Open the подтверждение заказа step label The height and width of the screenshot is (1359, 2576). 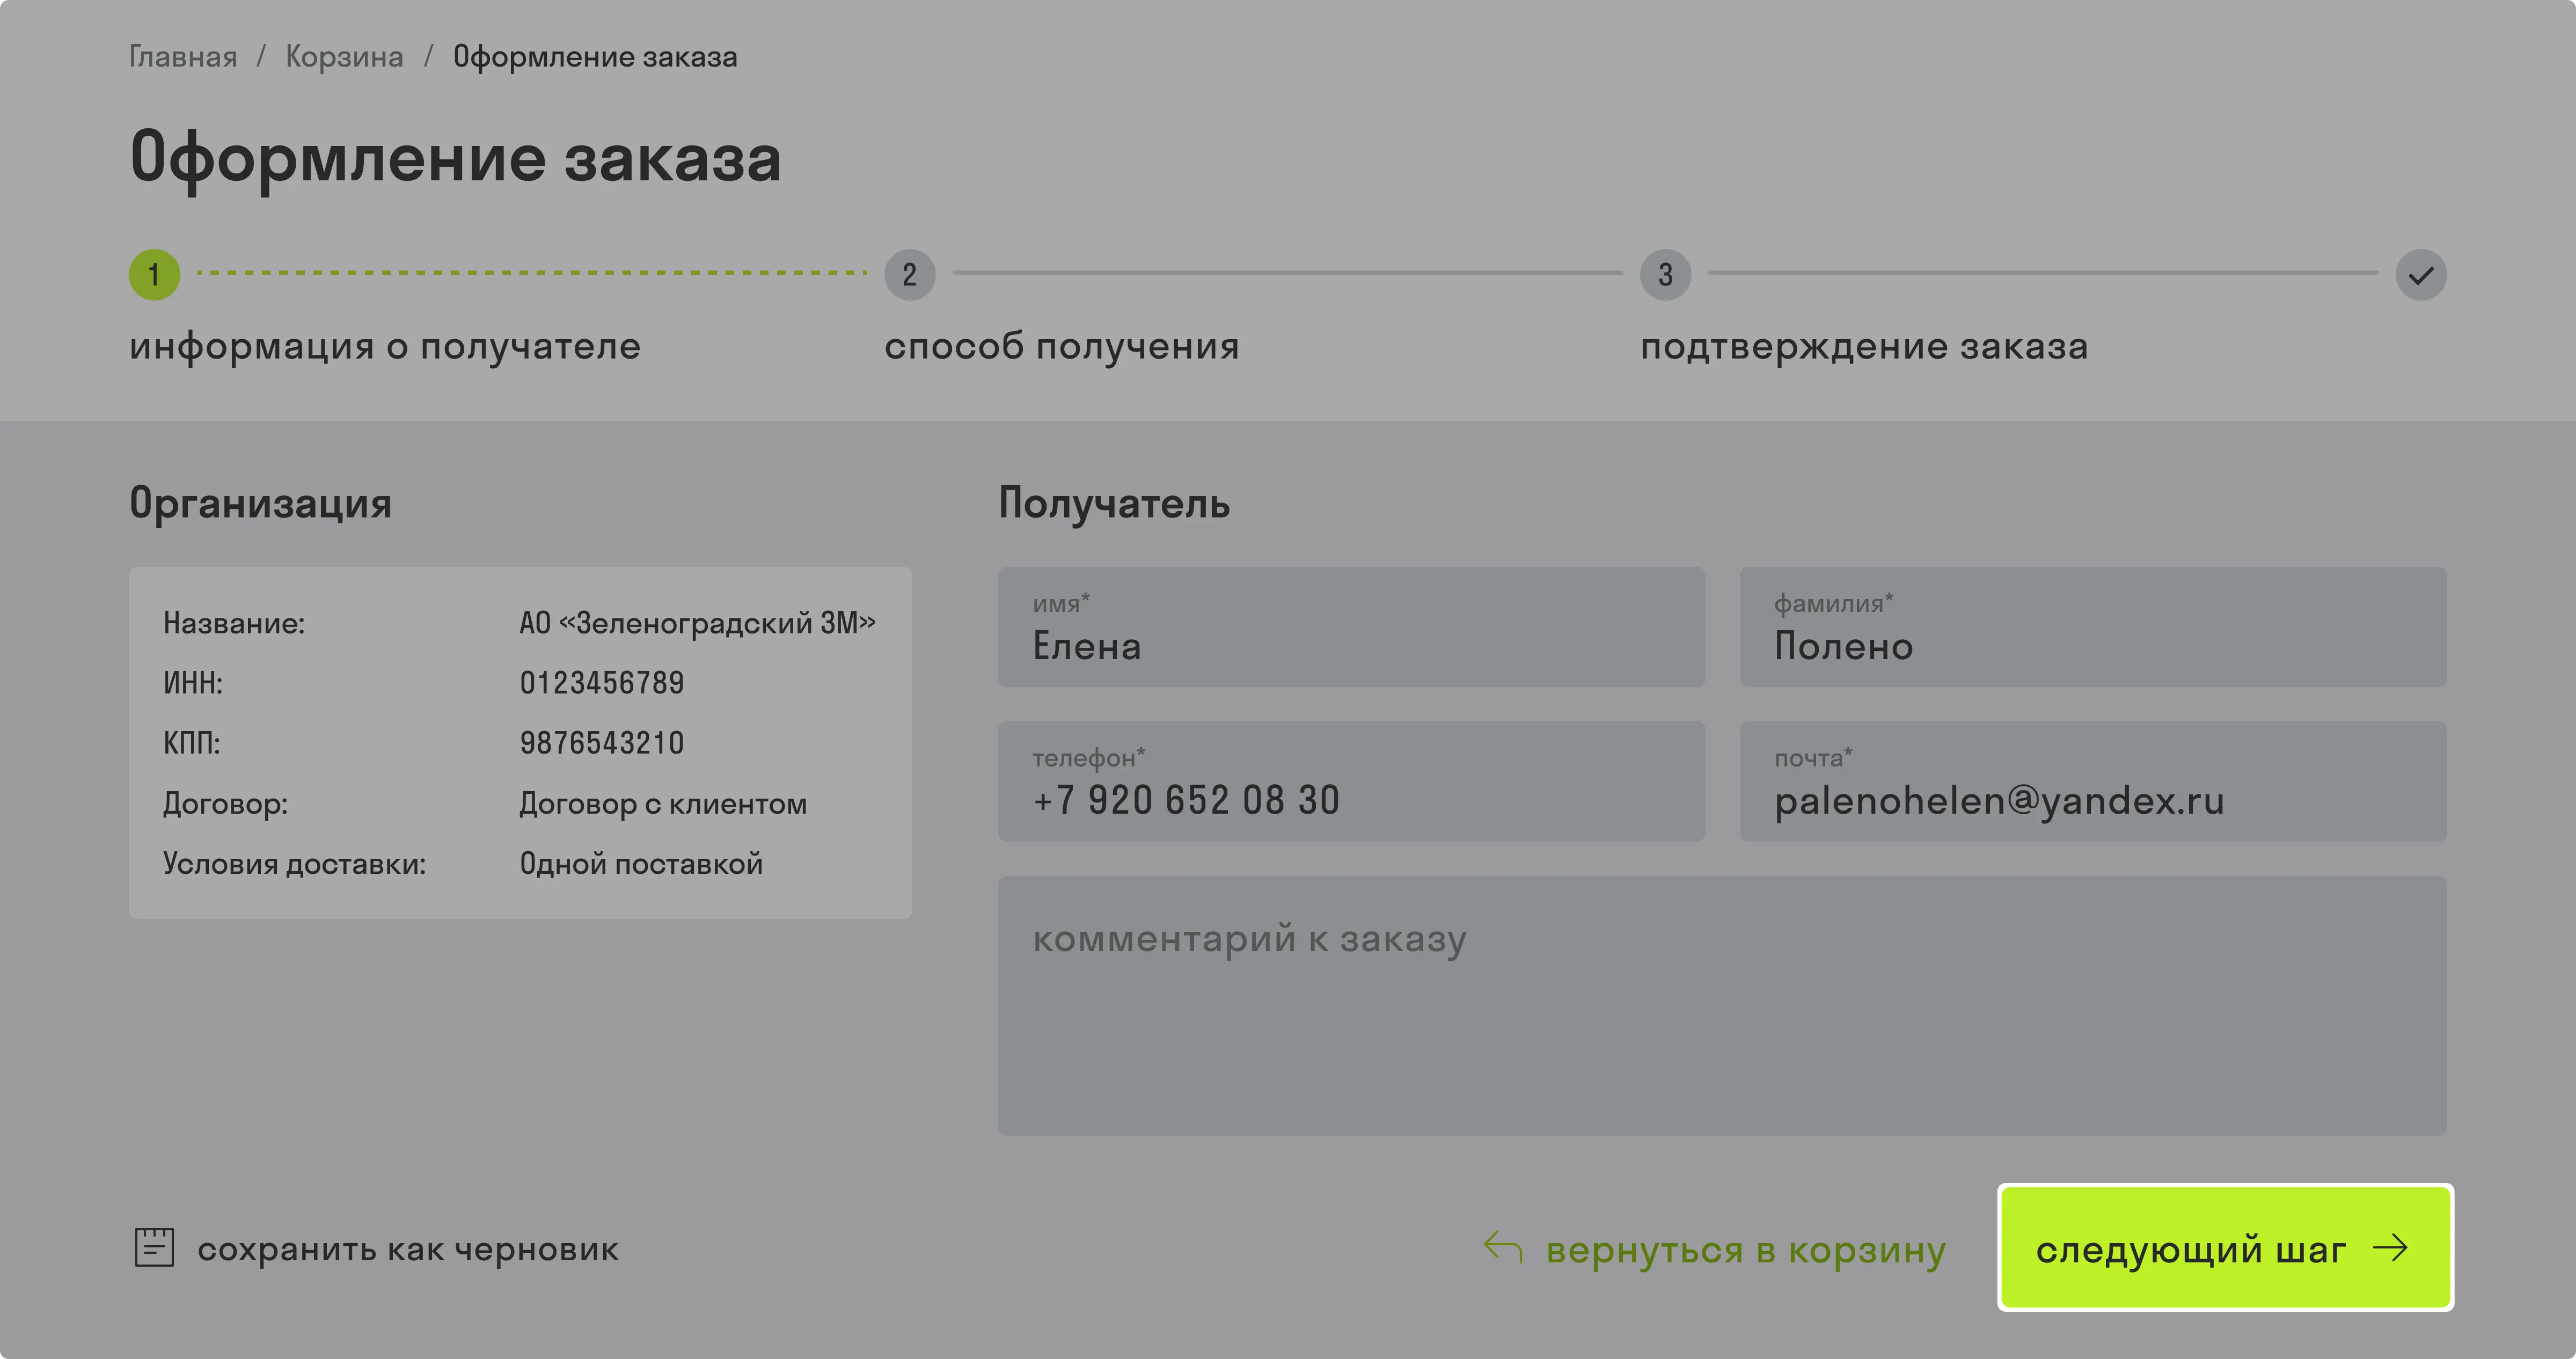(1864, 346)
